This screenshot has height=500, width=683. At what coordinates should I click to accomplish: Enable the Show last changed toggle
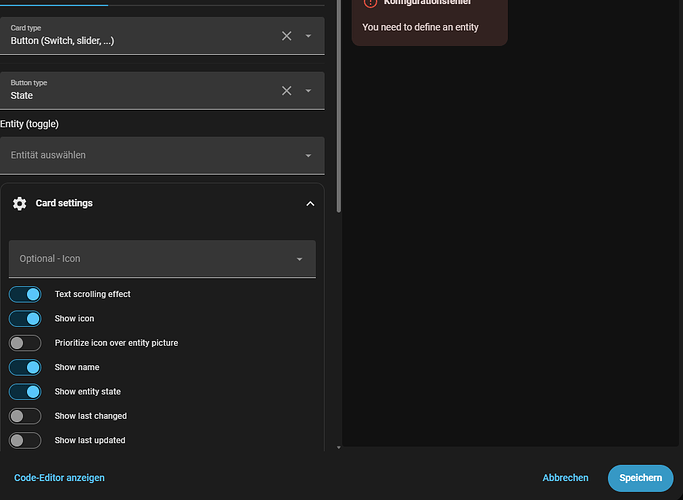click(25, 416)
